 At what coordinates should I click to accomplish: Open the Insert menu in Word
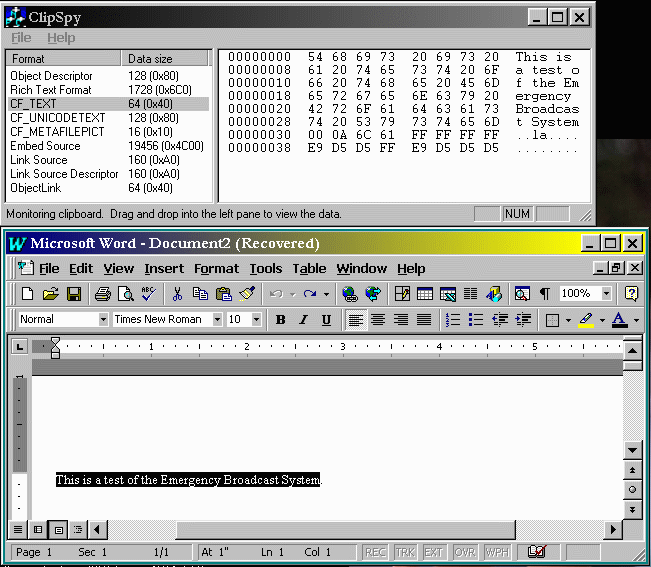pyautogui.click(x=164, y=269)
